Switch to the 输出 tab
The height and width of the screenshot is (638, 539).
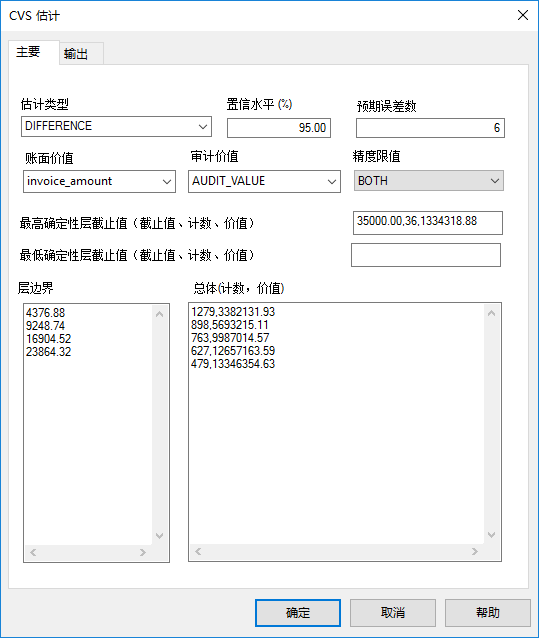tap(81, 53)
